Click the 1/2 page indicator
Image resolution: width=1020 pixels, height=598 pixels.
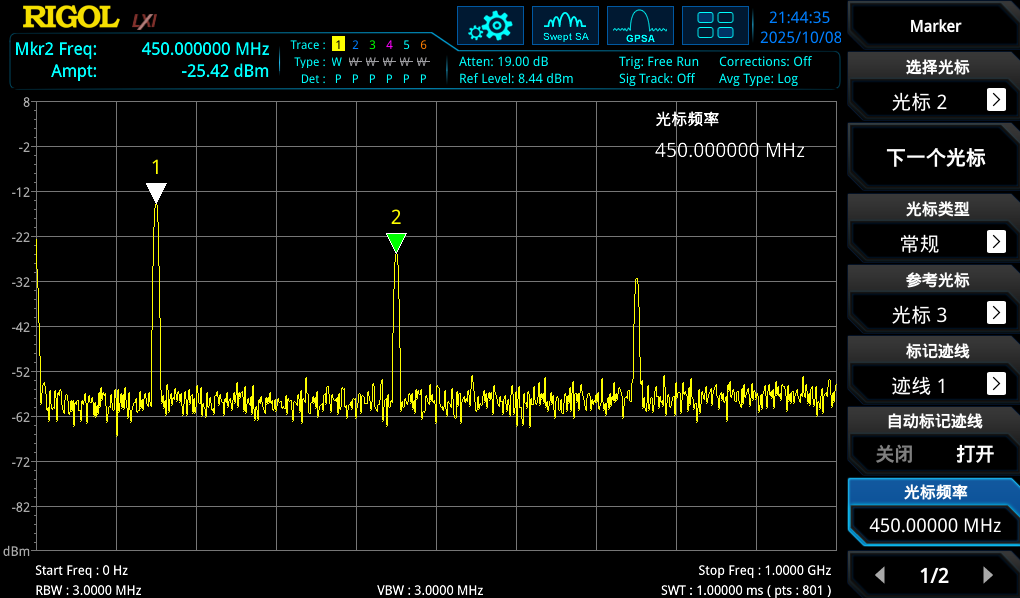tap(934, 575)
